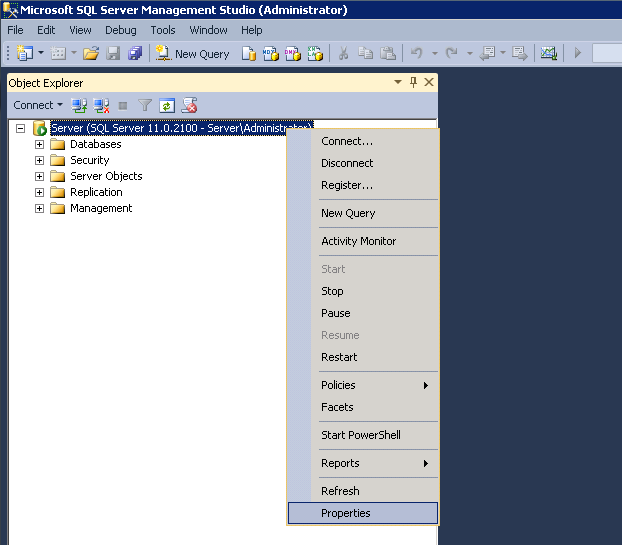Click the Copy toolbar icon

coord(365,53)
